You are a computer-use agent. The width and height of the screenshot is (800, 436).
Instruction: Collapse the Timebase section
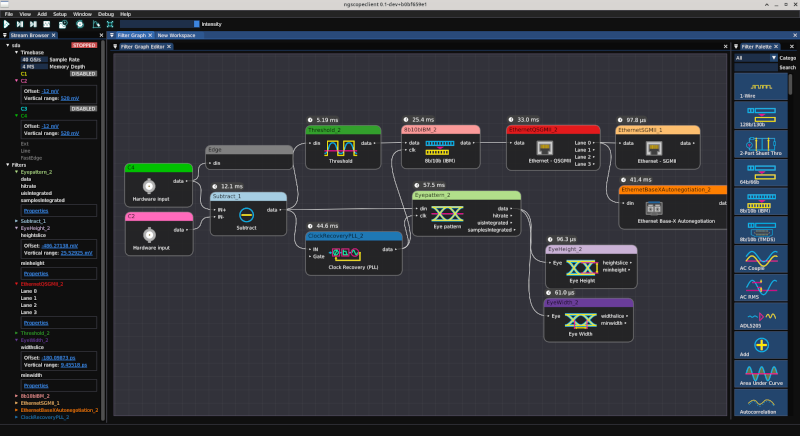(16, 53)
